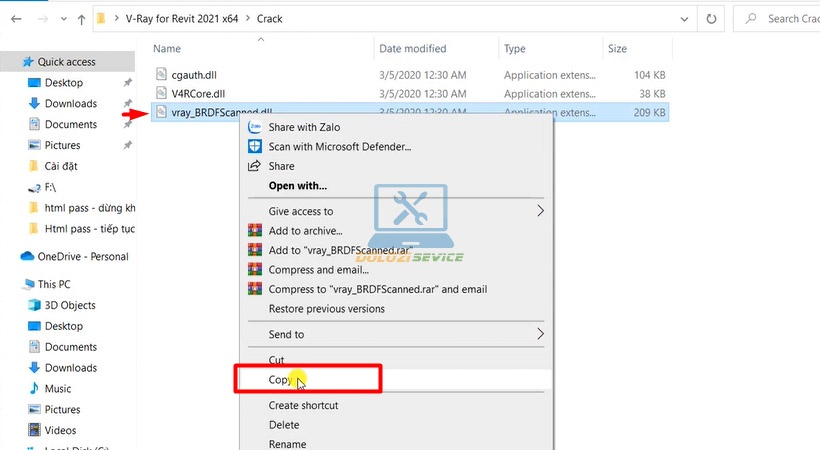Screen dimensions: 820x450
Task: Select the cgauth.dll file name
Action: point(194,75)
